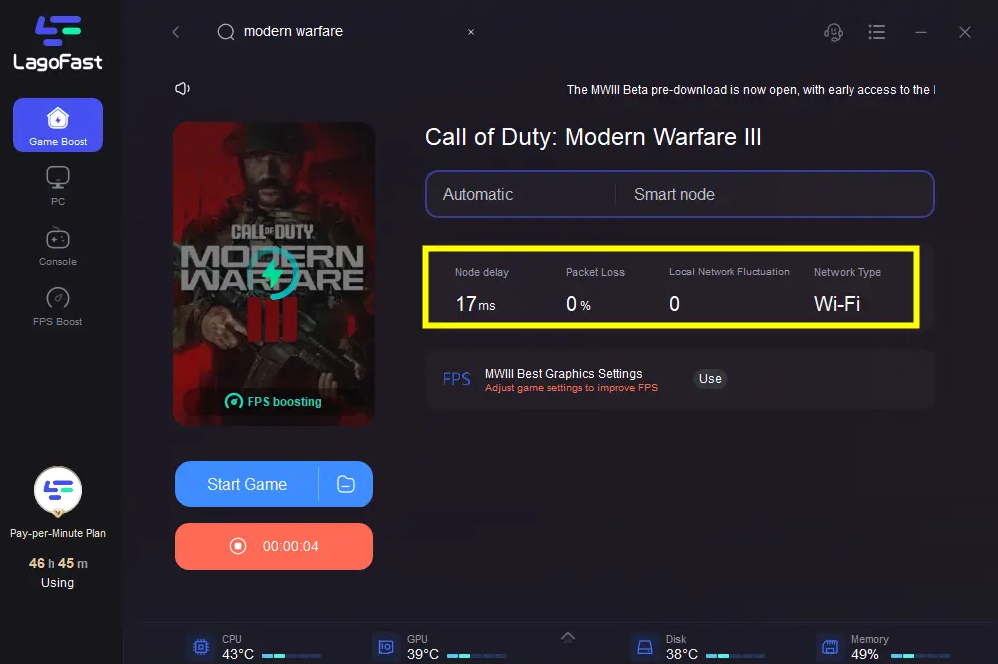Image resolution: width=998 pixels, height=664 pixels.
Task: Click the announcement speaker icon
Action: click(x=183, y=88)
